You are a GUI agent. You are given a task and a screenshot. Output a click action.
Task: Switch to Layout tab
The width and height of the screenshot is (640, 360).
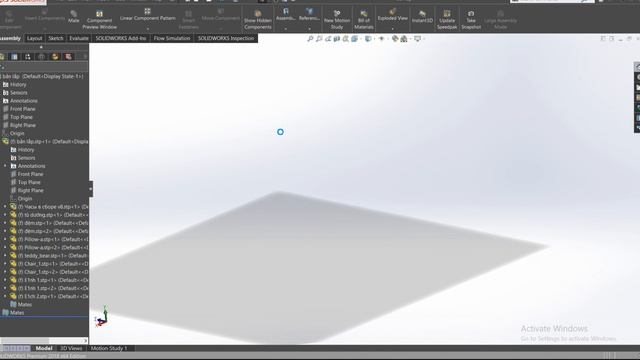pyautogui.click(x=34, y=38)
